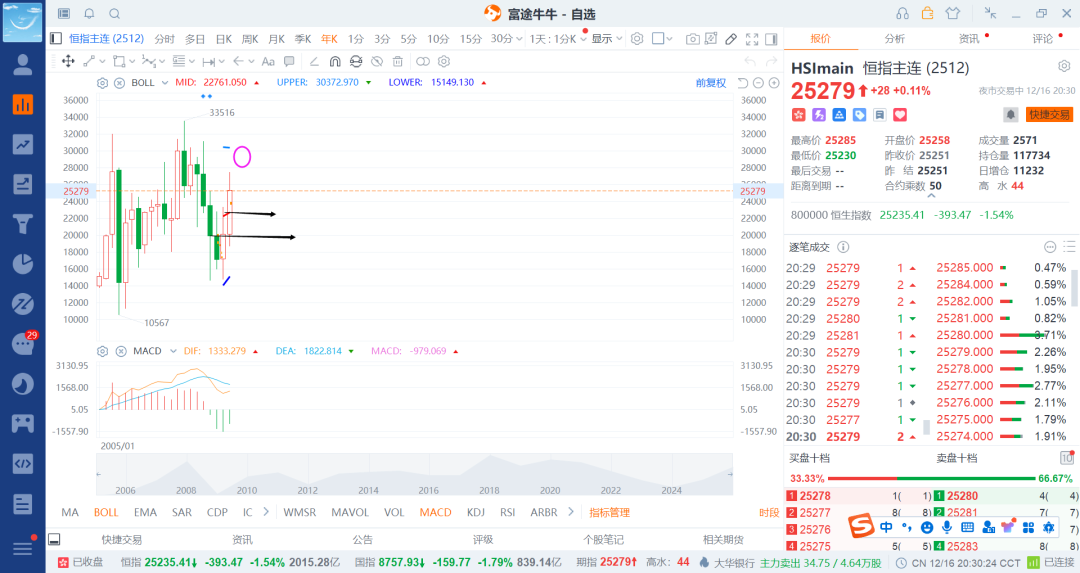Screen dimensions: 1080x573
Task: Open the pie chart sidebar icon
Action: pyautogui.click(x=23, y=264)
